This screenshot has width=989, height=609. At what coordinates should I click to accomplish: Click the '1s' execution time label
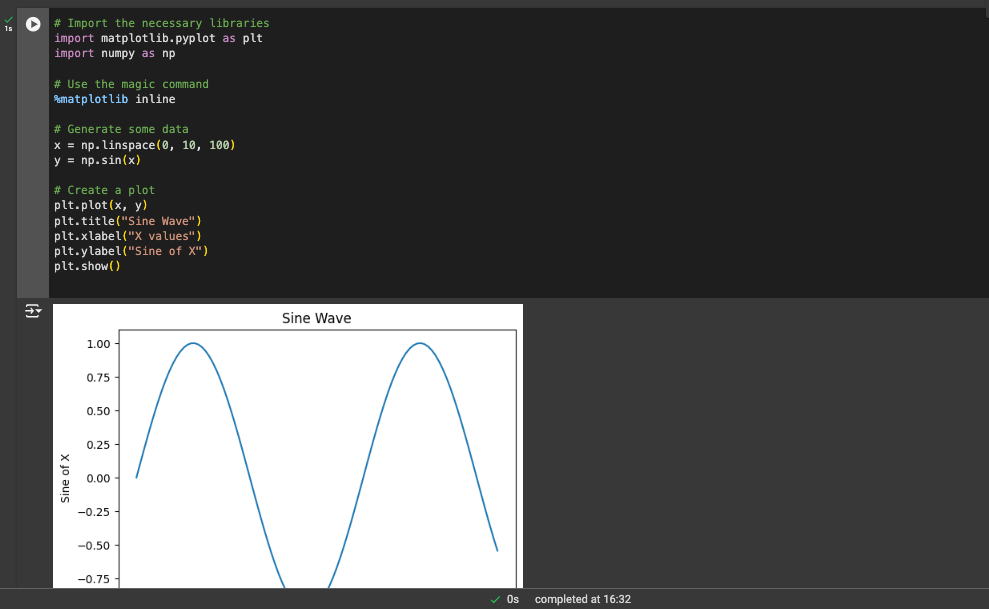click(x=9, y=29)
